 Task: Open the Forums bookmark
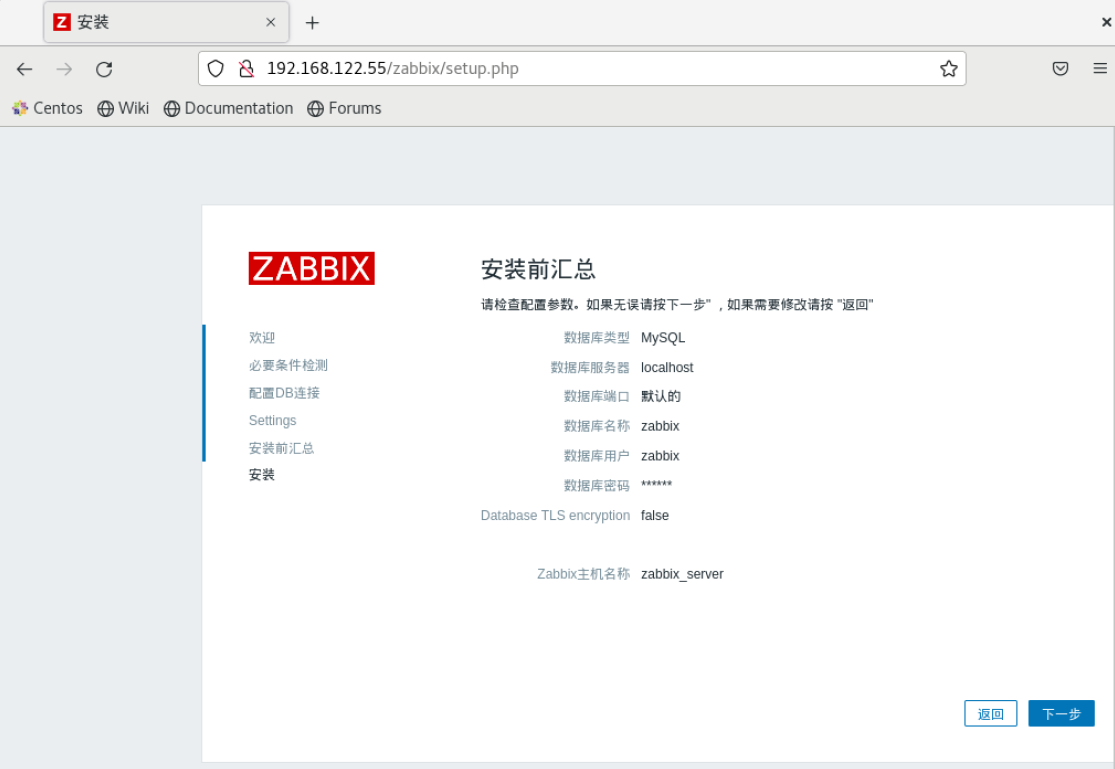click(344, 108)
